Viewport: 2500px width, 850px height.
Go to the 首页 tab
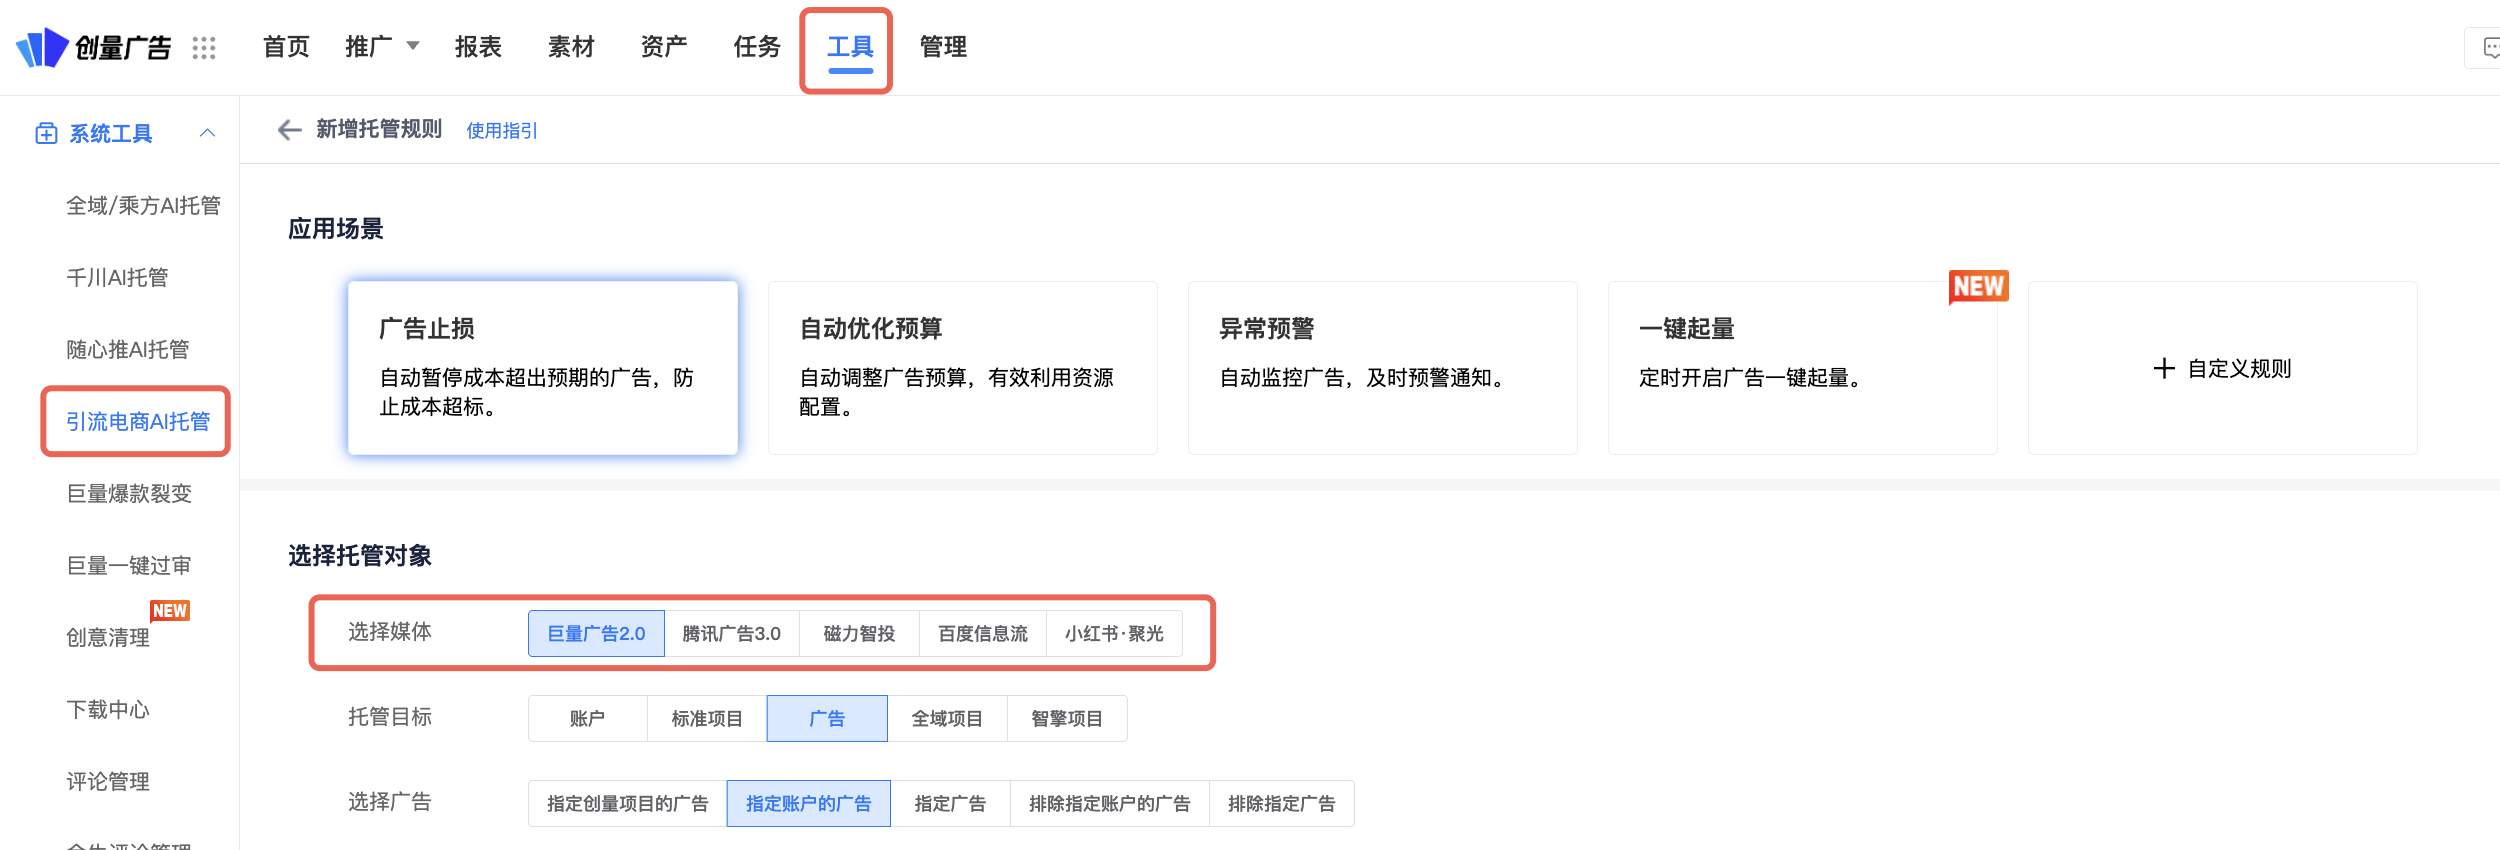(286, 47)
